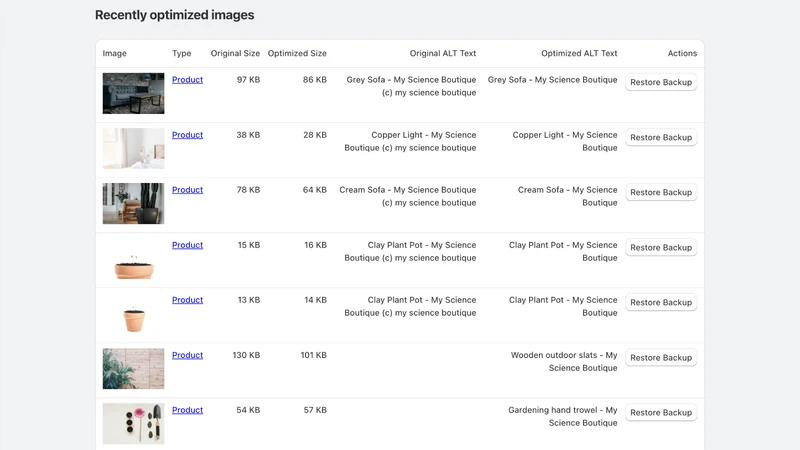Open Product link in Cream Sofa row

[187, 190]
